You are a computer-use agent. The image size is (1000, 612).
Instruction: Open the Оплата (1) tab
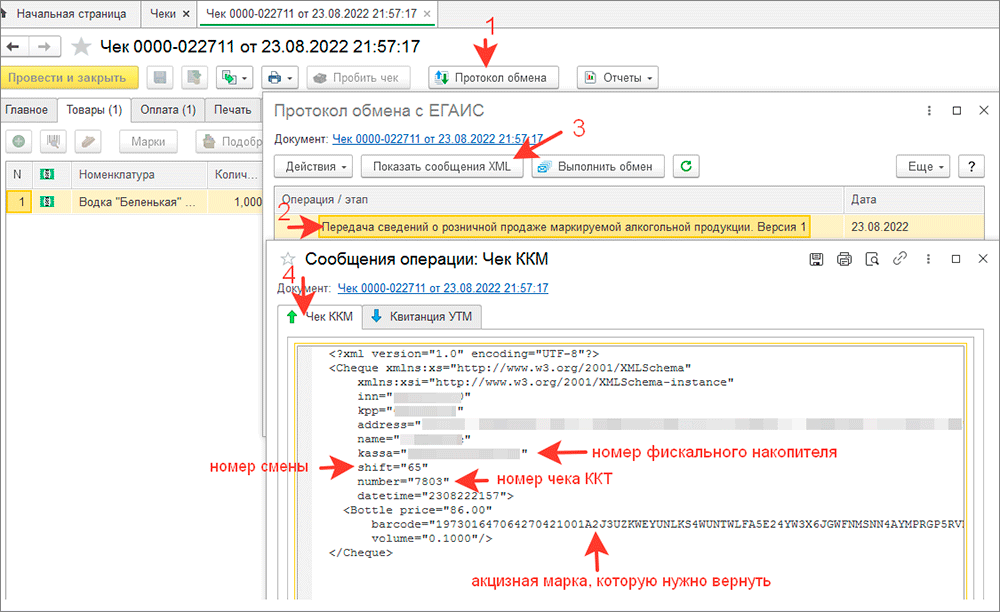pyautogui.click(x=168, y=110)
